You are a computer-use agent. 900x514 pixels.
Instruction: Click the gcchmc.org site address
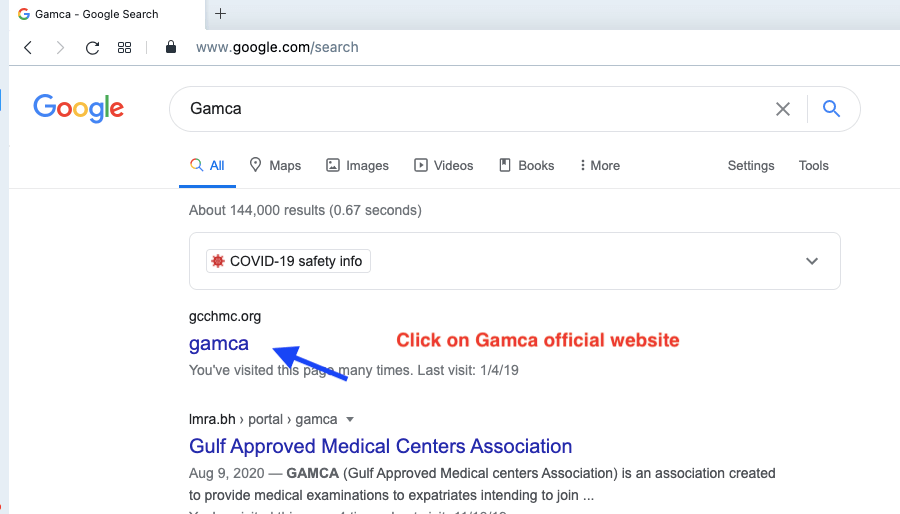(x=225, y=316)
